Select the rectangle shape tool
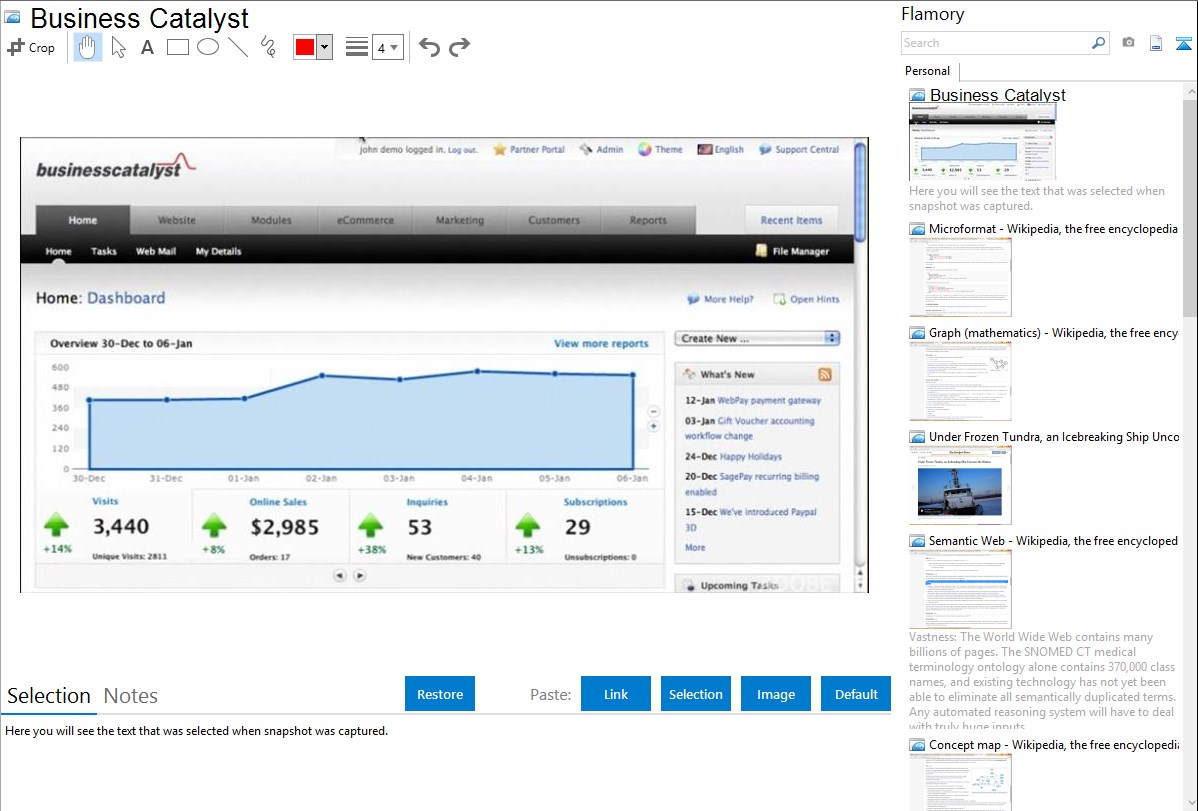 (177, 47)
